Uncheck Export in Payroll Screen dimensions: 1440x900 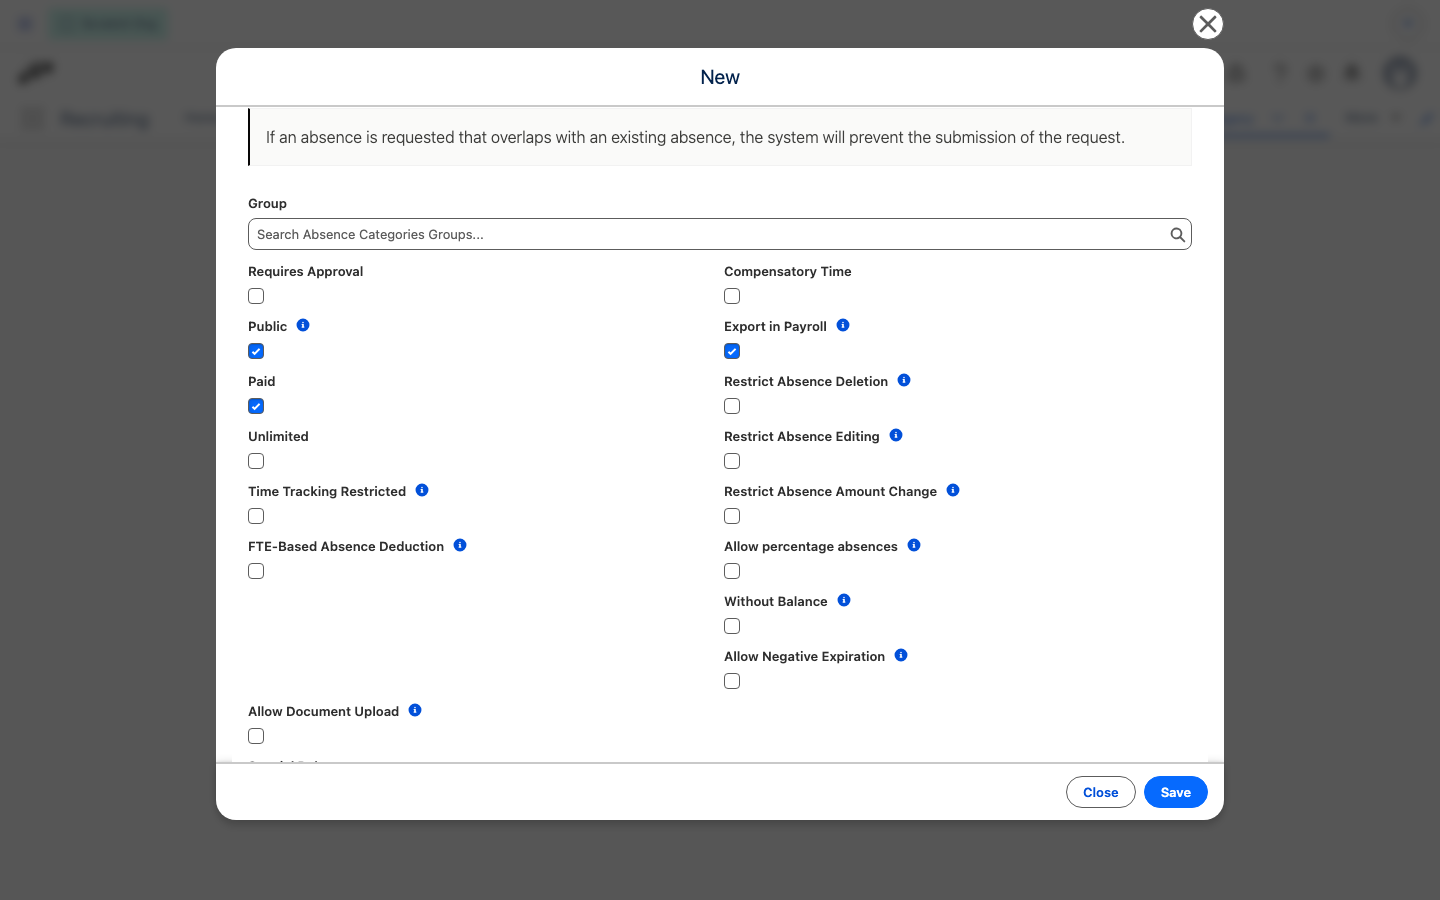click(x=732, y=351)
